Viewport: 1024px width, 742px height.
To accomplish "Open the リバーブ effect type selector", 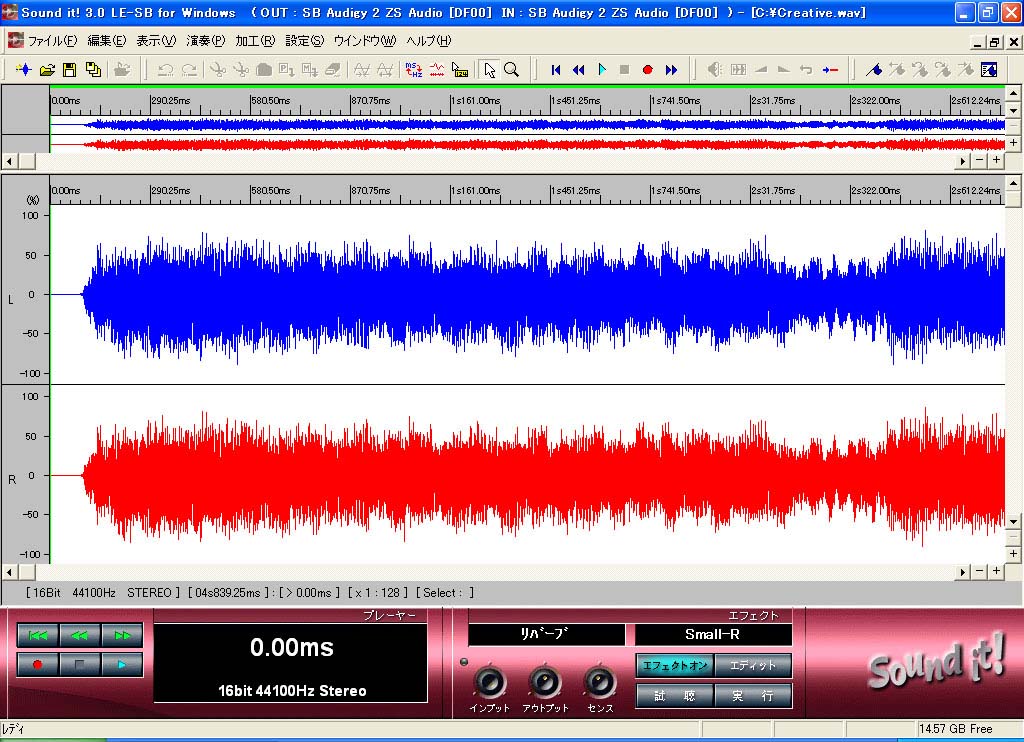I will pos(546,634).
